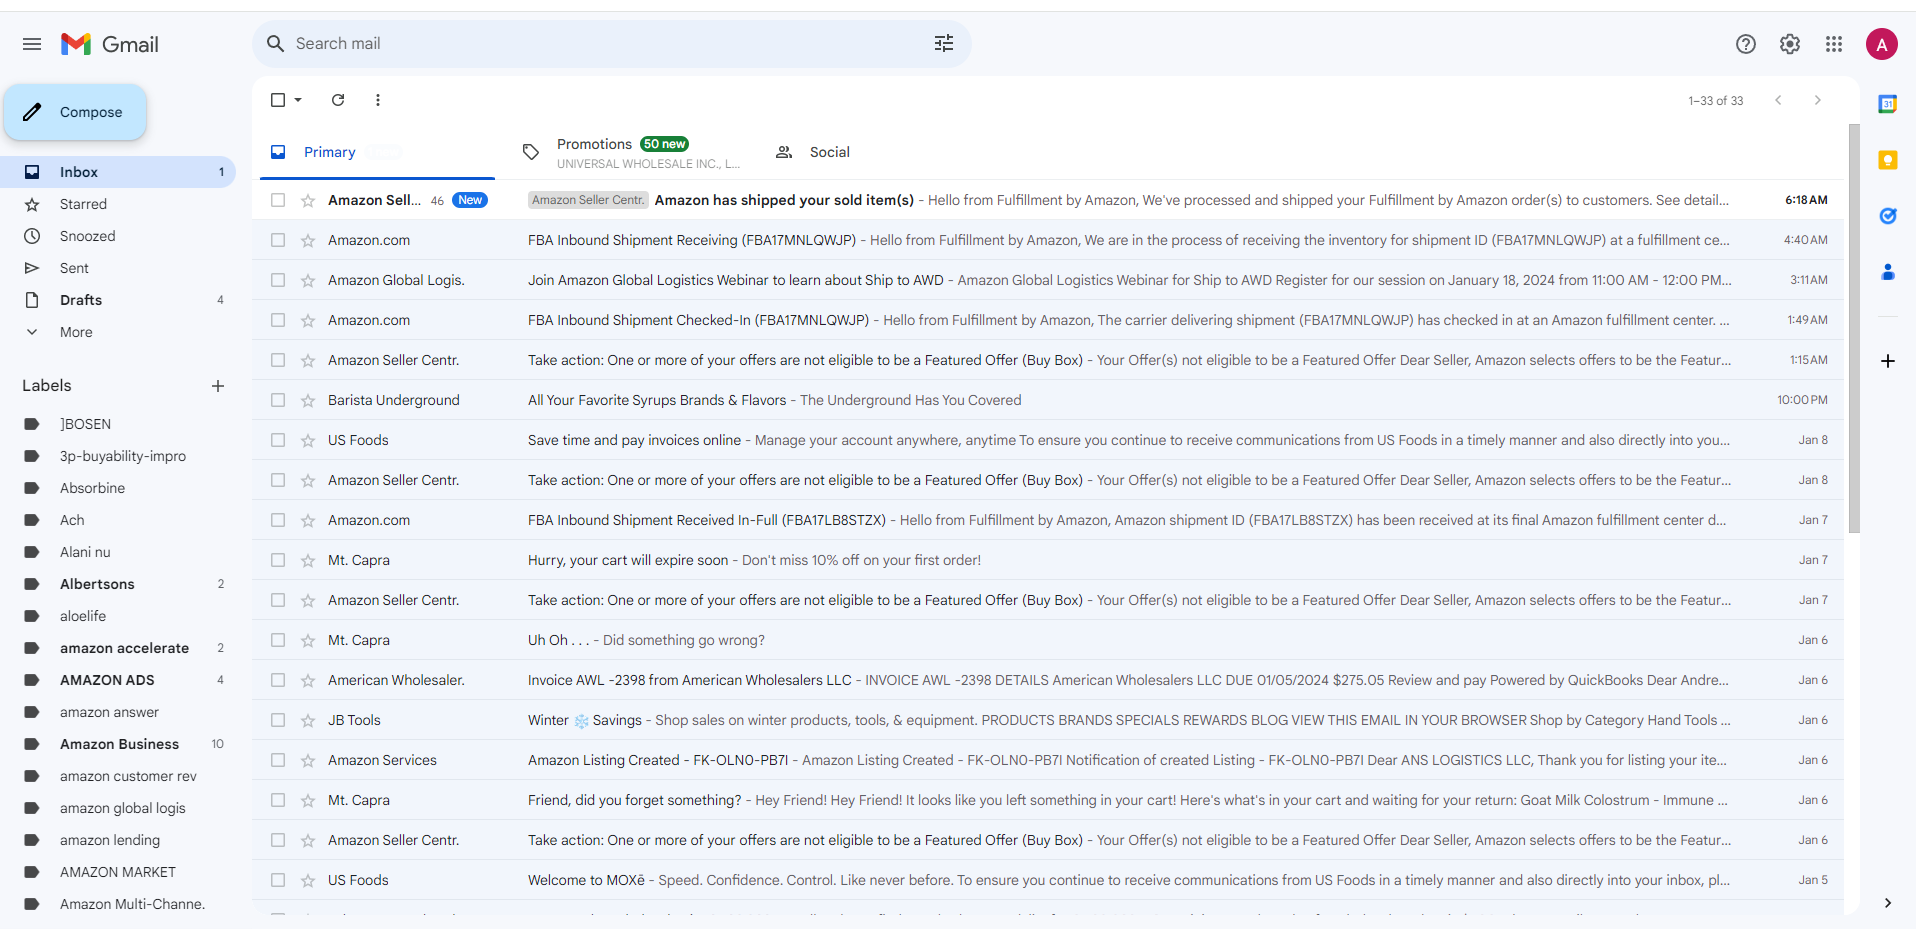The width and height of the screenshot is (1916, 929).
Task: Check the Welcome to MOXē email checkbox
Action: (278, 880)
